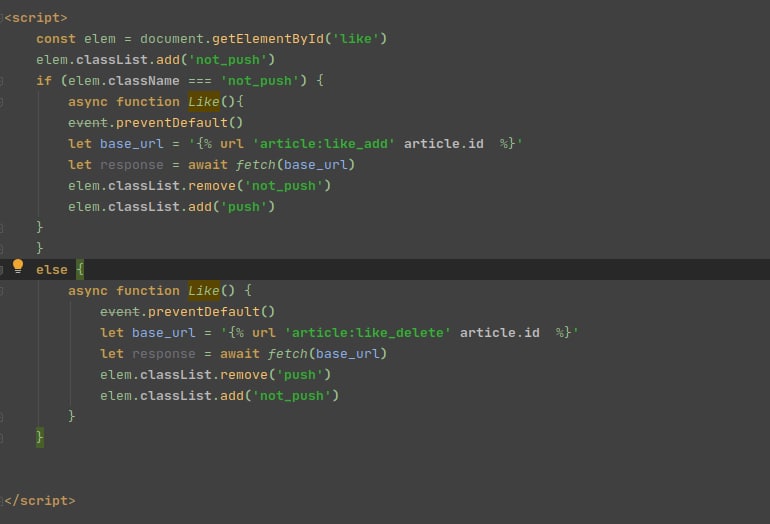Click className in the if condition
This screenshot has height=524, width=770.
pos(143,81)
